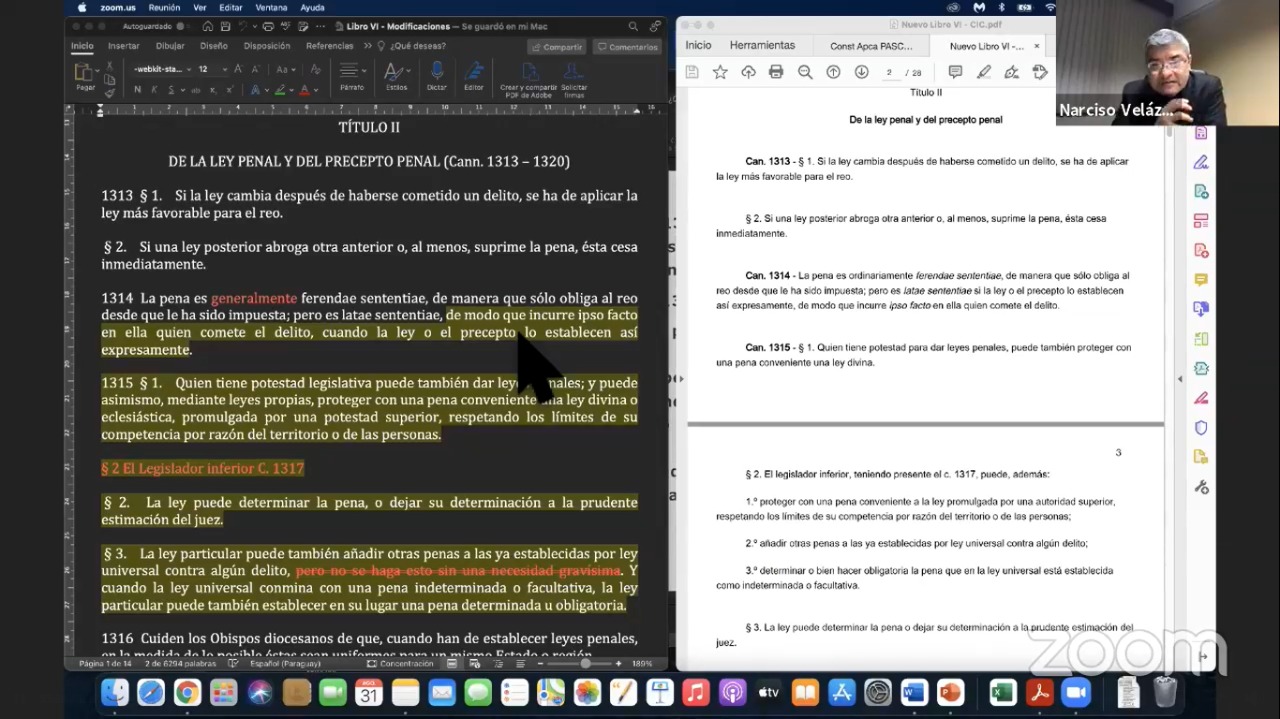Click the Dictar microphone icon
1280x719 pixels.
click(437, 72)
